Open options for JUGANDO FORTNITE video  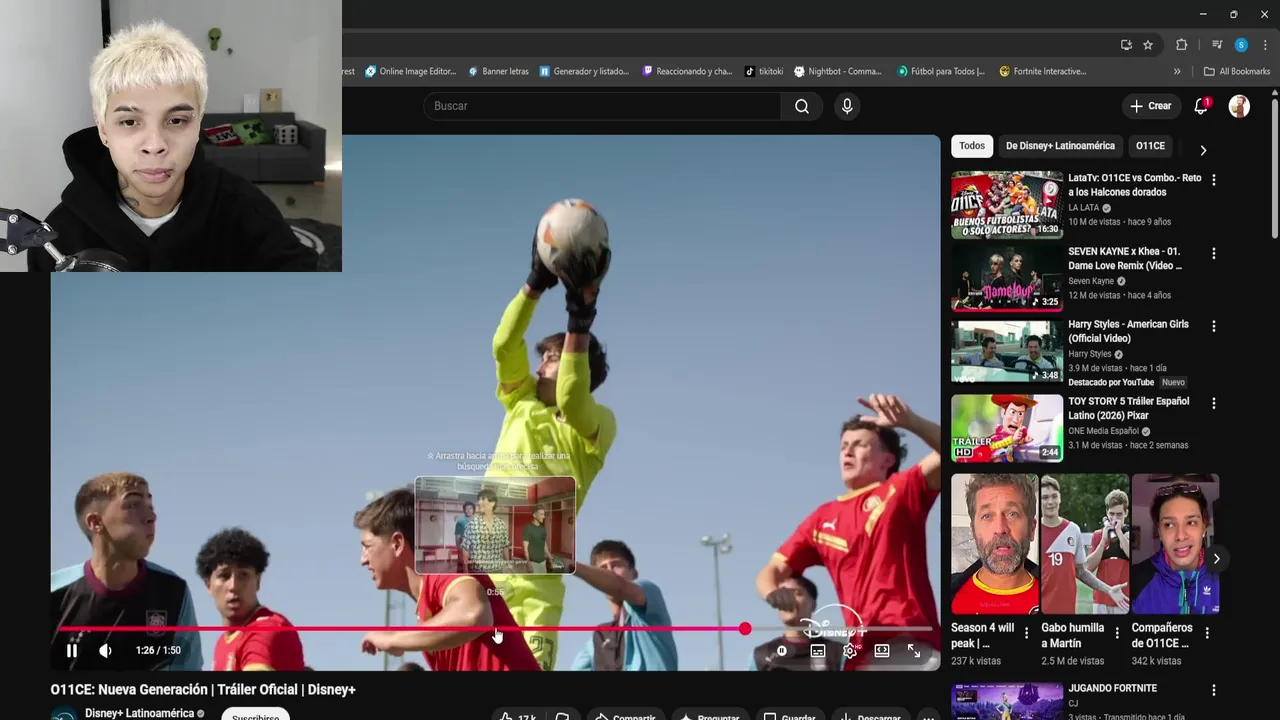tap(1214, 690)
